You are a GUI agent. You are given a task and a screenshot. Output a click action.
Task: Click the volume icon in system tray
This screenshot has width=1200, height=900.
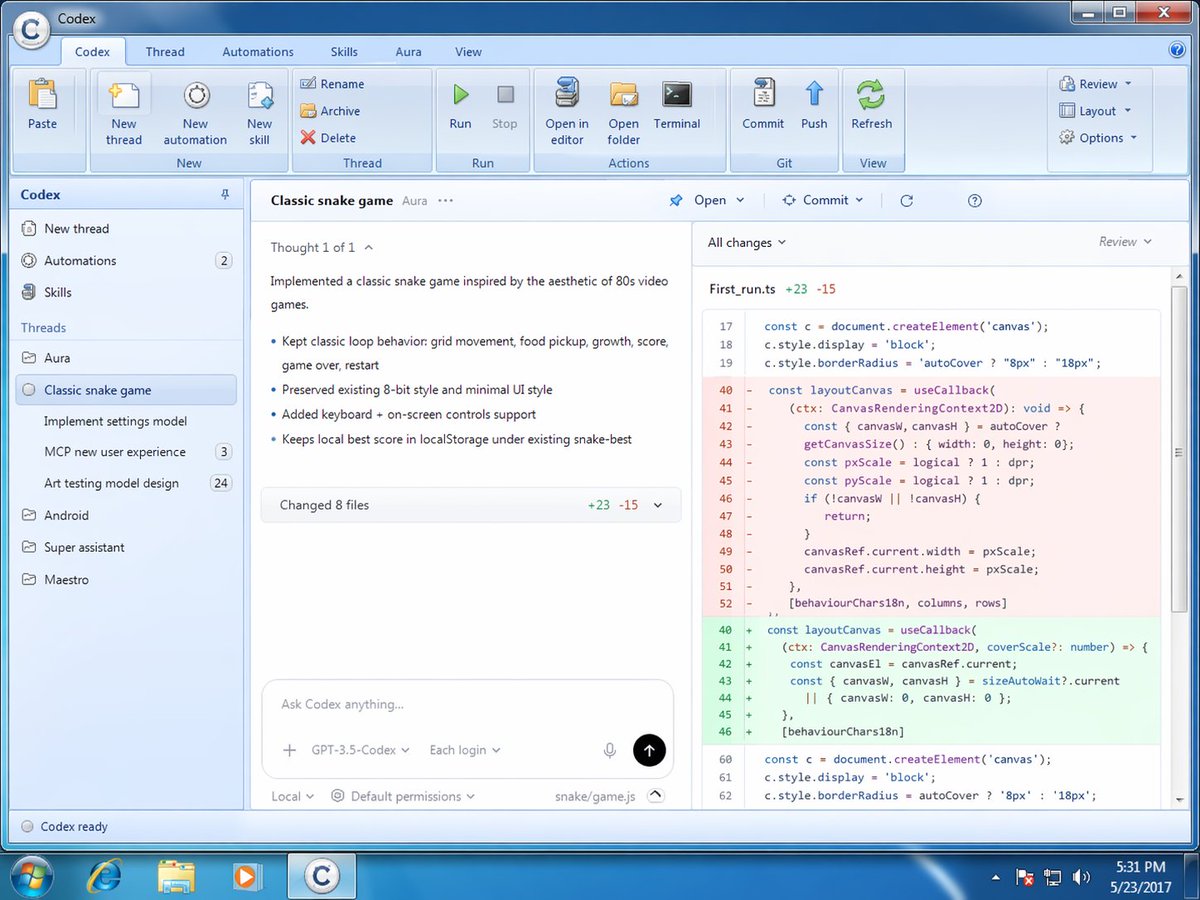(x=1080, y=877)
